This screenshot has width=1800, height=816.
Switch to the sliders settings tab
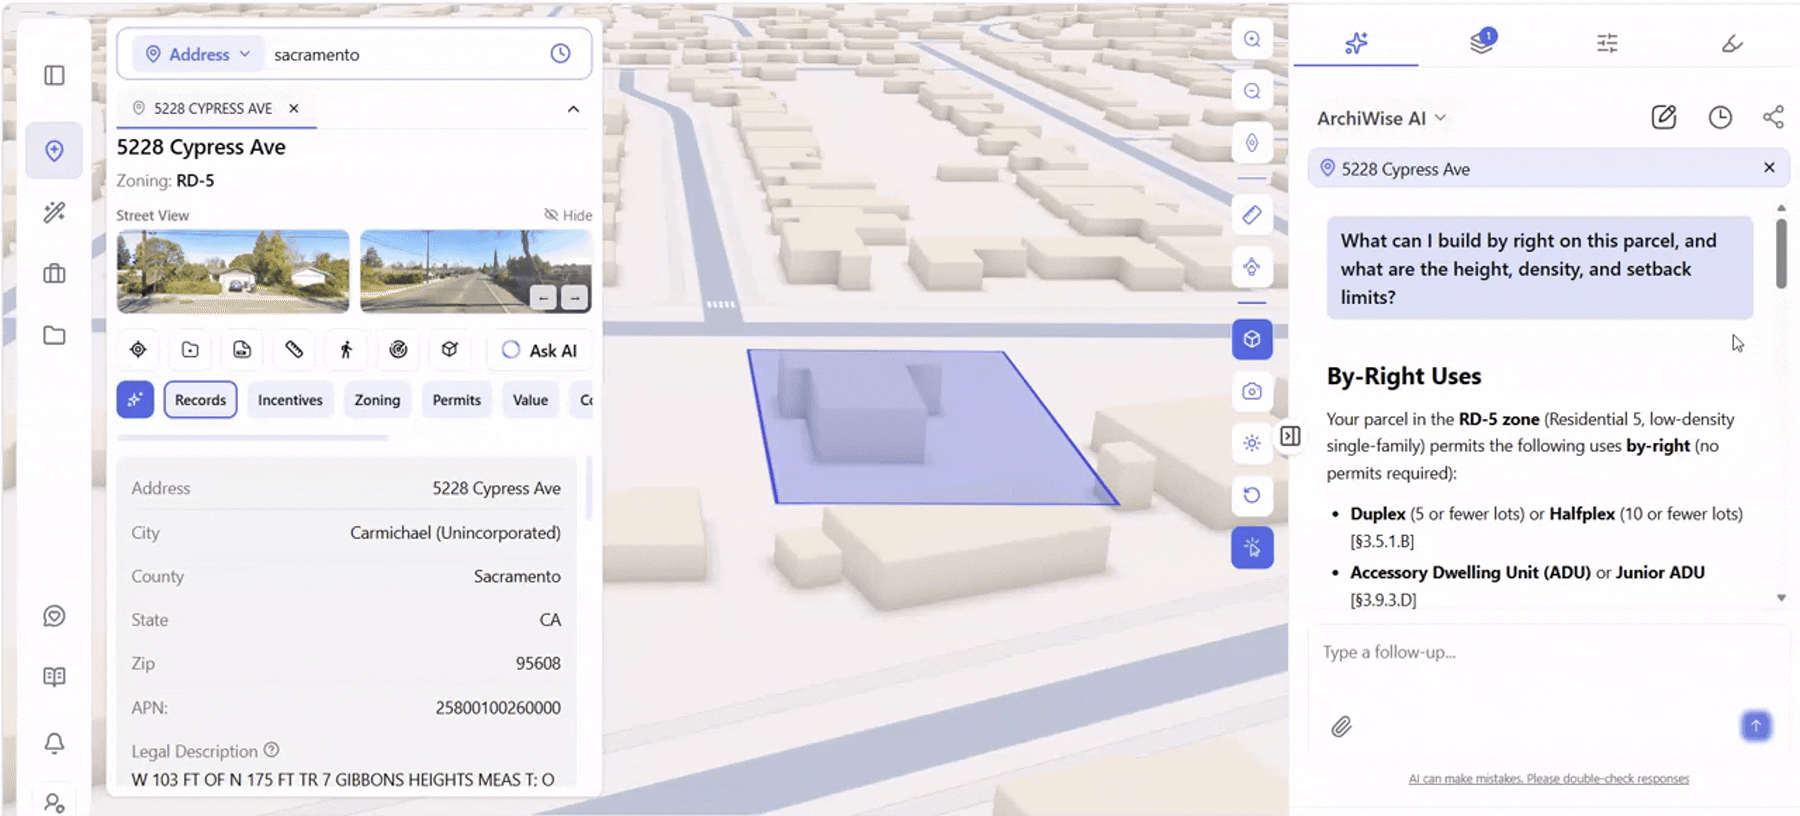1607,43
